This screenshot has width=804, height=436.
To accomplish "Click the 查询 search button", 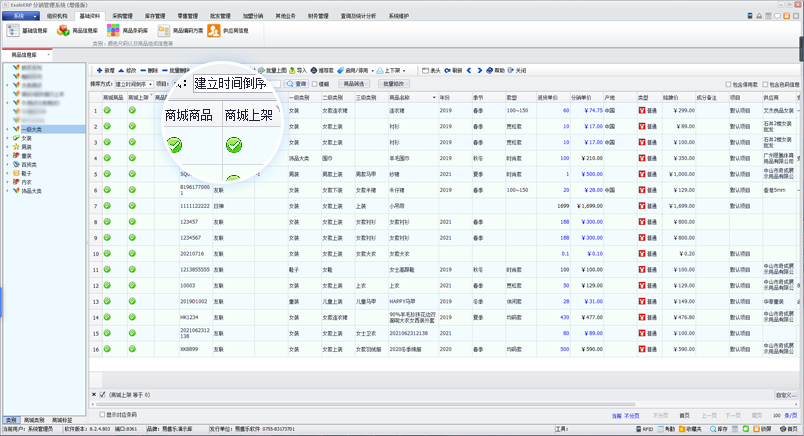I will pyautogui.click(x=297, y=84).
